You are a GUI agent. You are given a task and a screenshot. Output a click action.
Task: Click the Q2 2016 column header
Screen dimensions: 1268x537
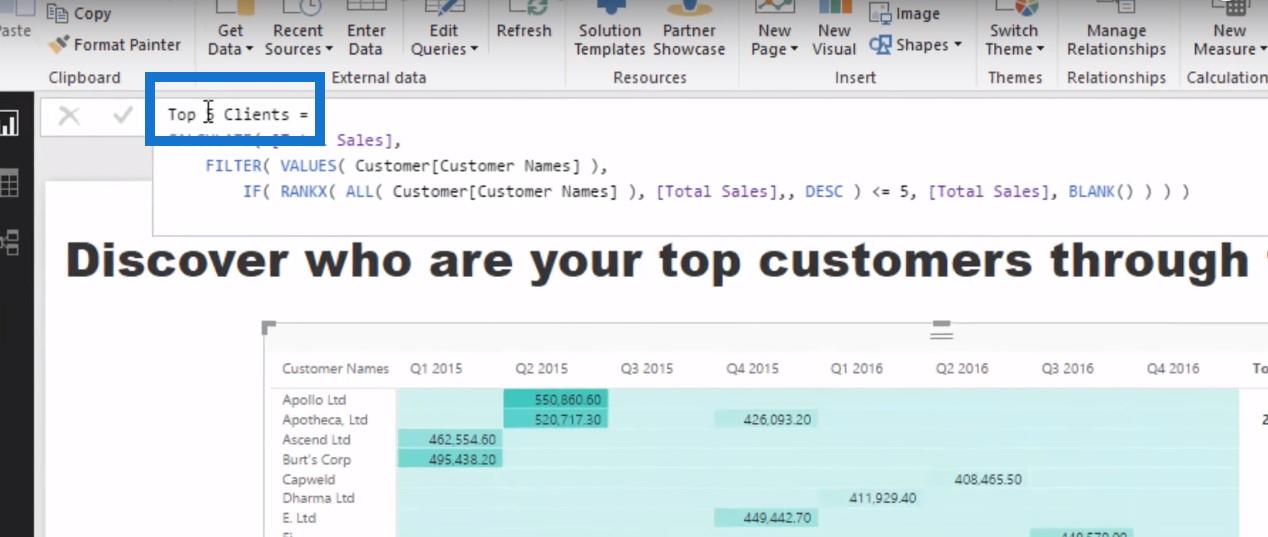[962, 368]
